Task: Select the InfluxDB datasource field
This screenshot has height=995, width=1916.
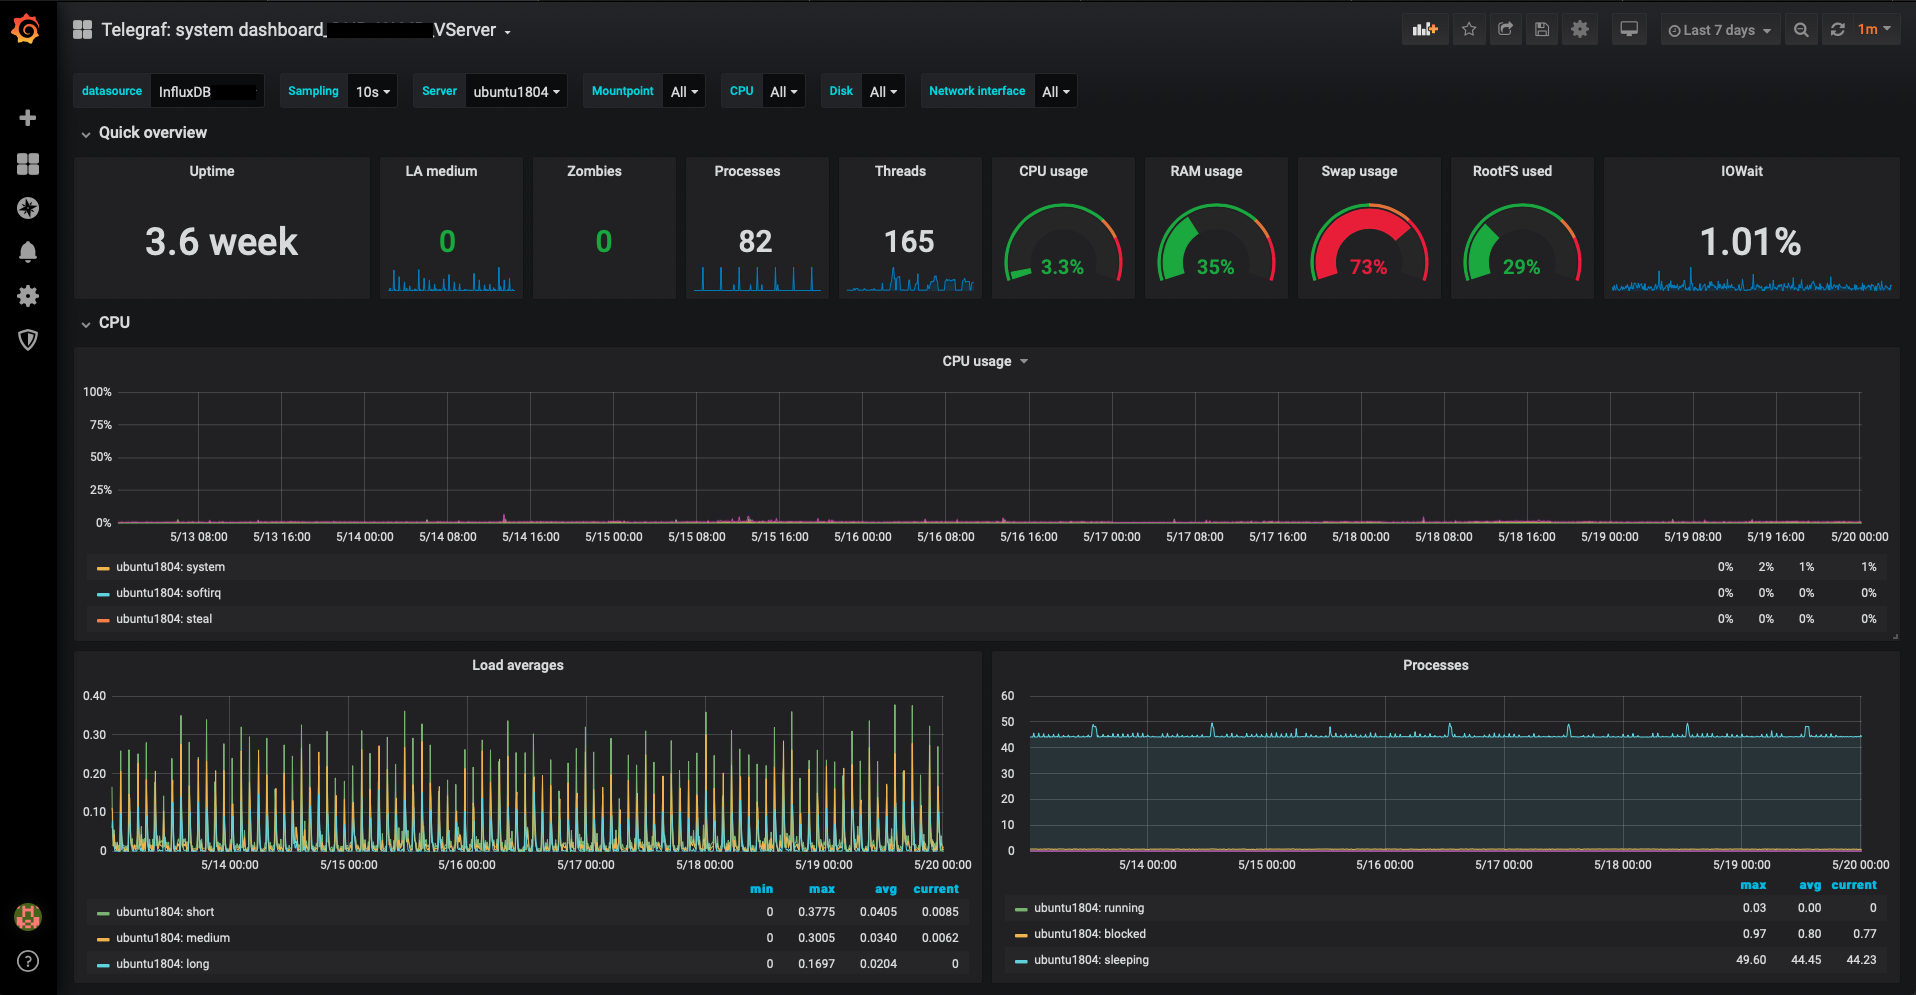Action: click(x=207, y=91)
